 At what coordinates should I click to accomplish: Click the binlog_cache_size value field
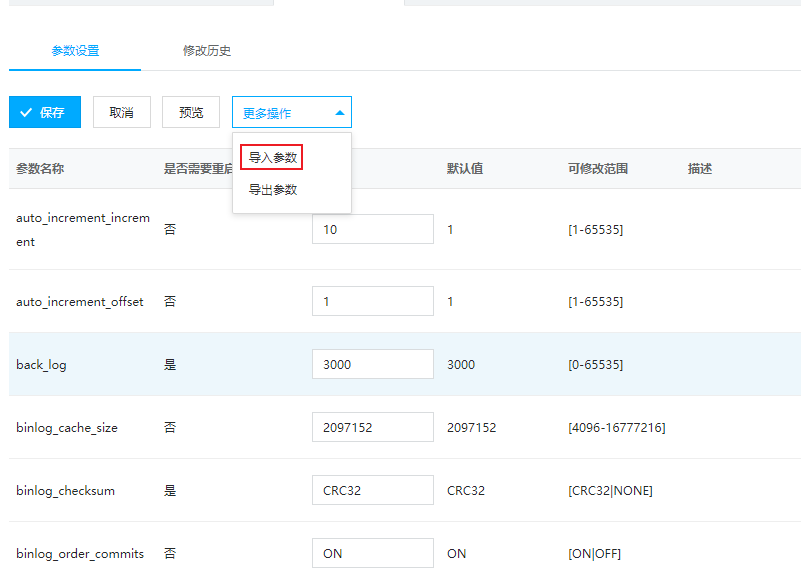click(372, 427)
